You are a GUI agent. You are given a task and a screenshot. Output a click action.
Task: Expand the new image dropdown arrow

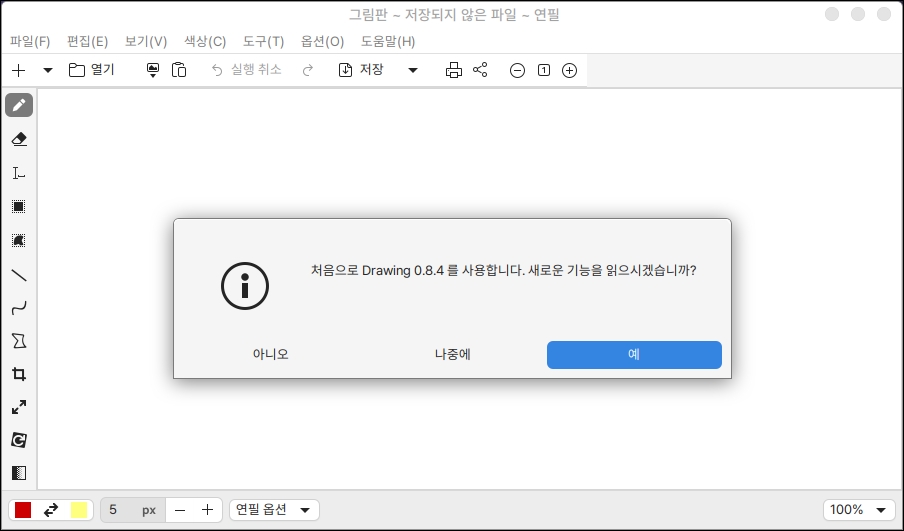tap(48, 70)
